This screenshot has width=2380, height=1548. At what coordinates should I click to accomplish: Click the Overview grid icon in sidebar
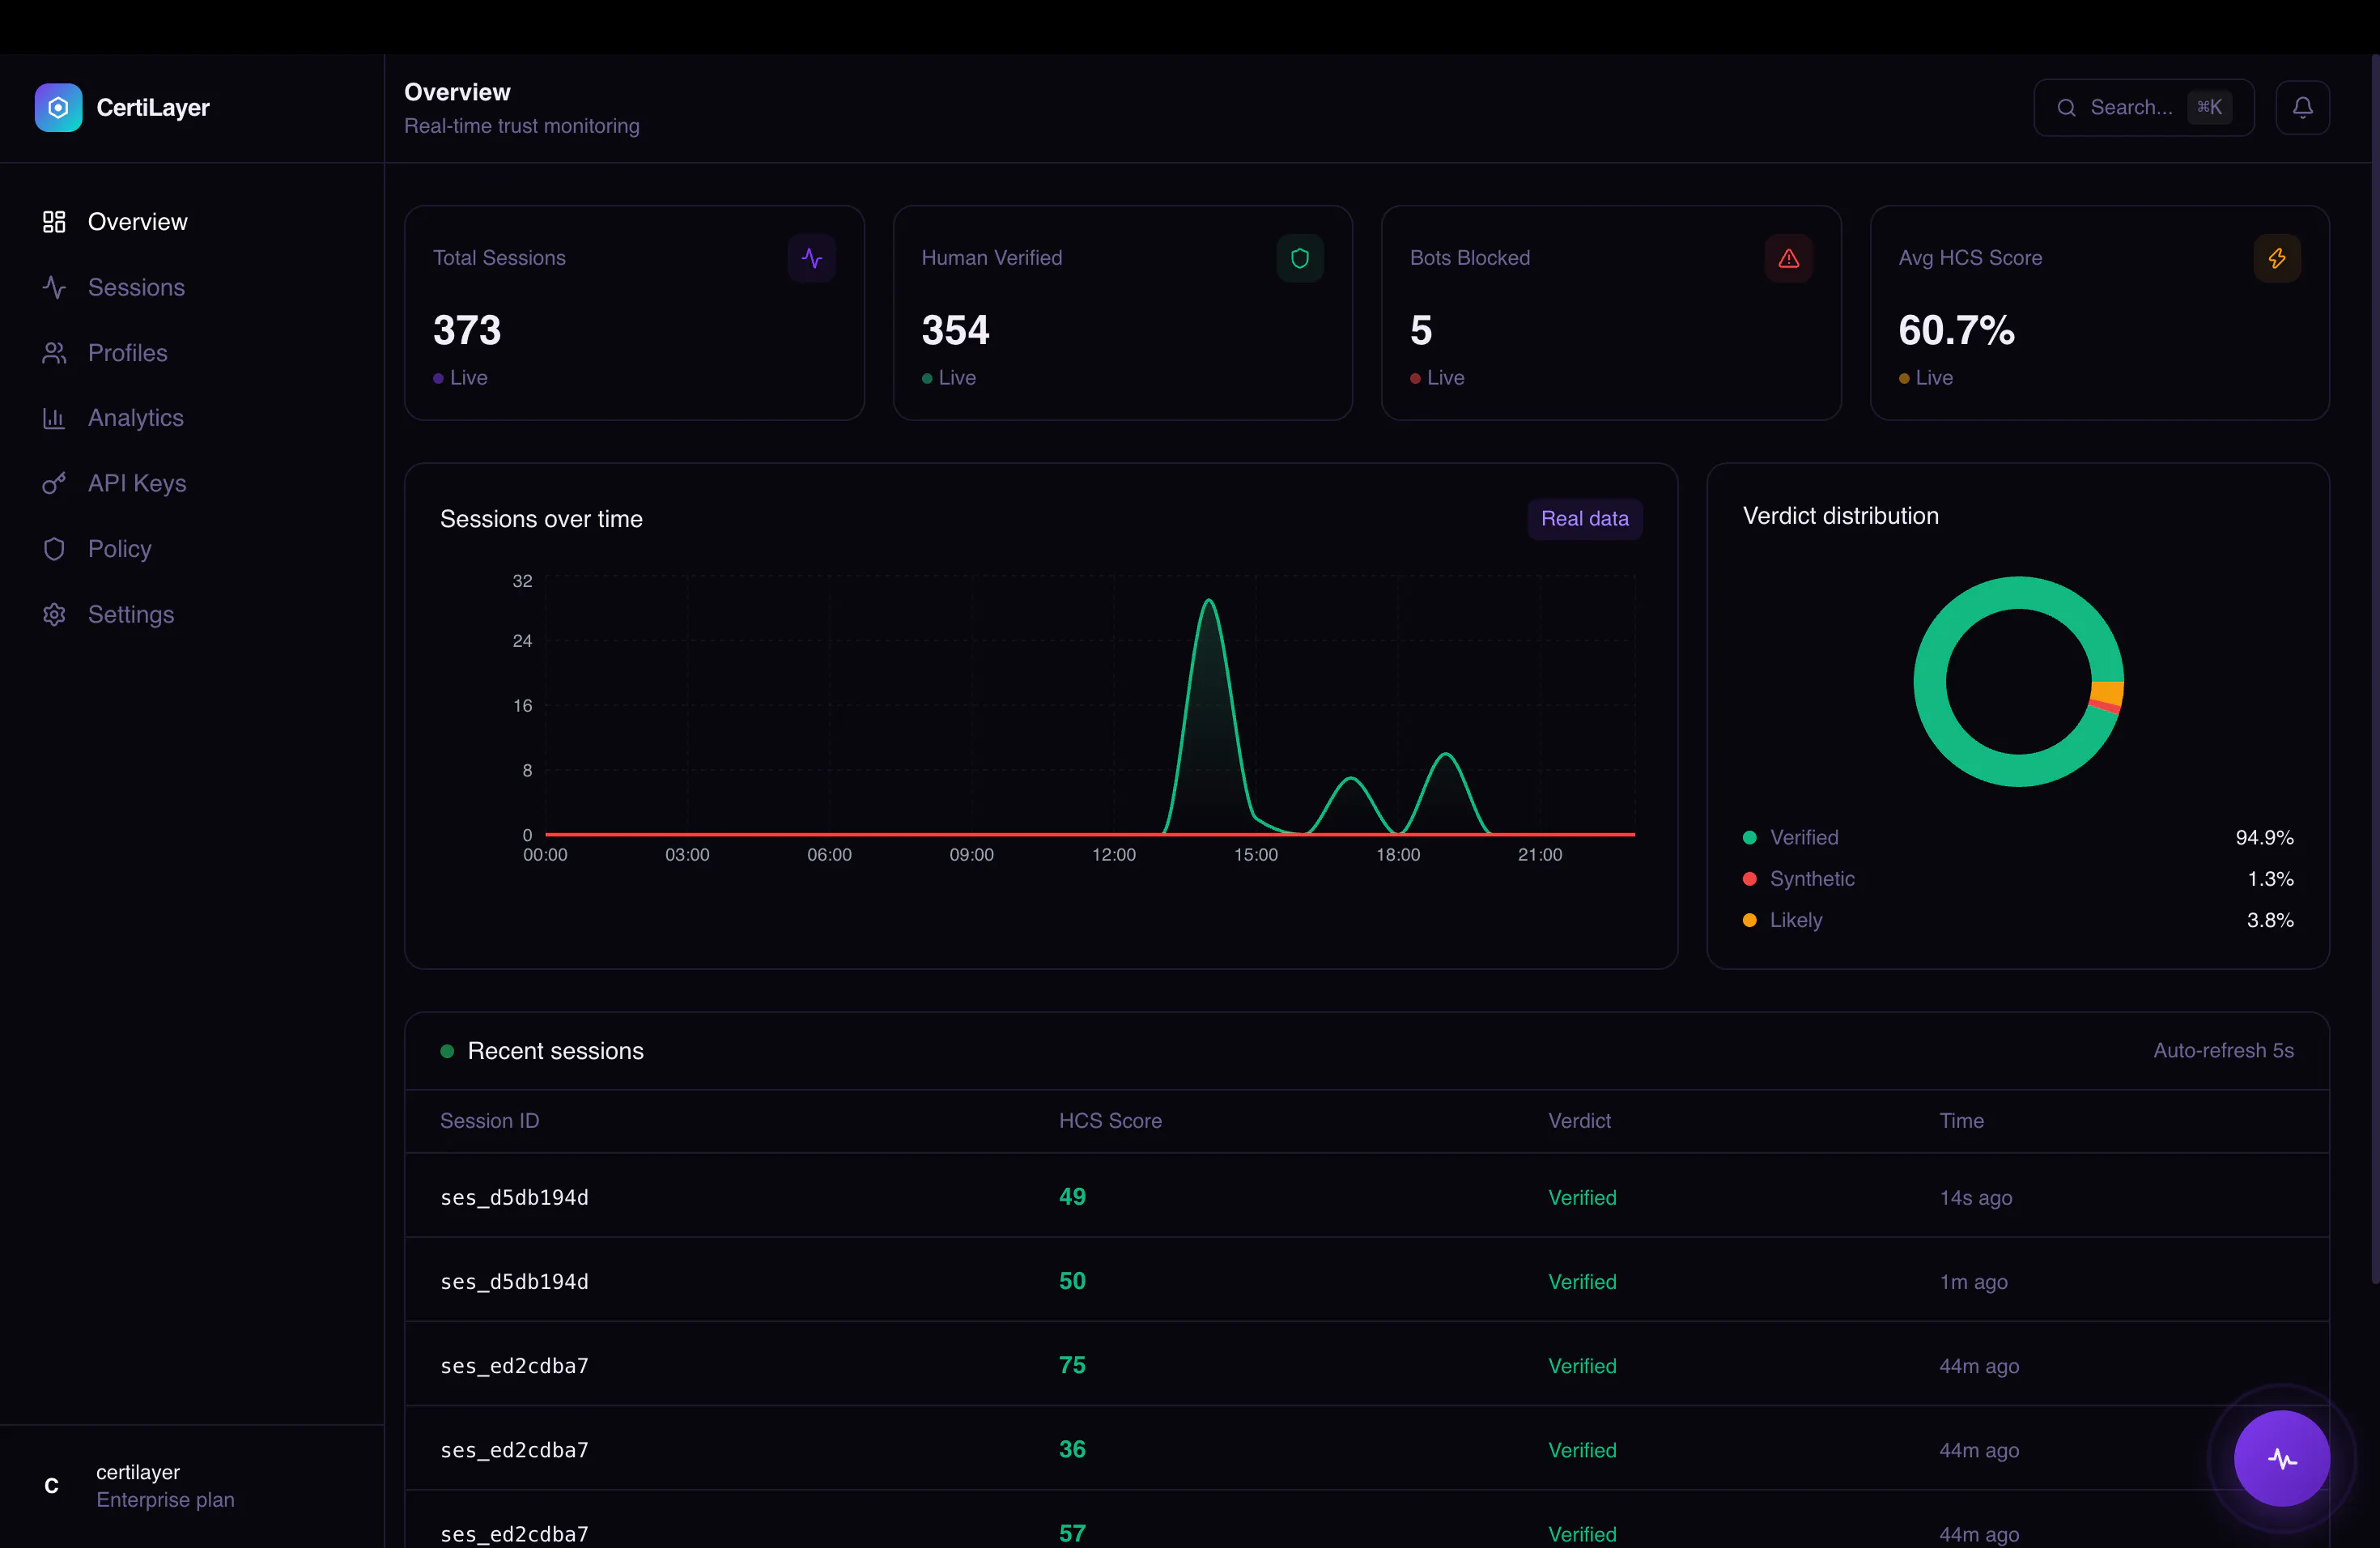point(54,222)
